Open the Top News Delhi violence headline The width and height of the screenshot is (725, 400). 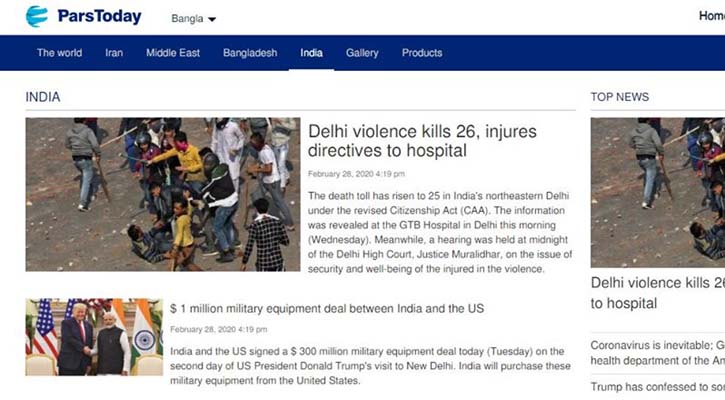coord(657,293)
